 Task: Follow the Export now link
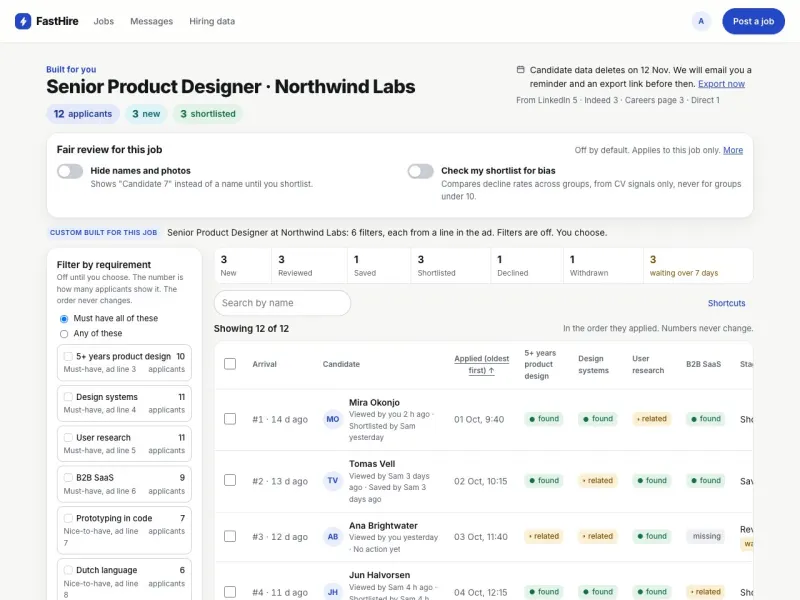click(721, 84)
